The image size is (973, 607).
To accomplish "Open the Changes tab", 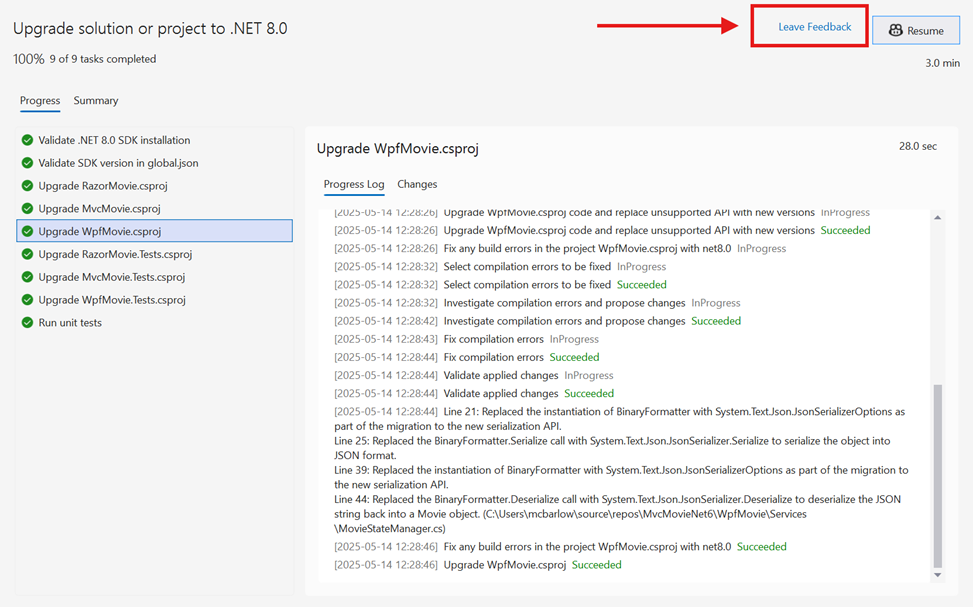I will (417, 184).
